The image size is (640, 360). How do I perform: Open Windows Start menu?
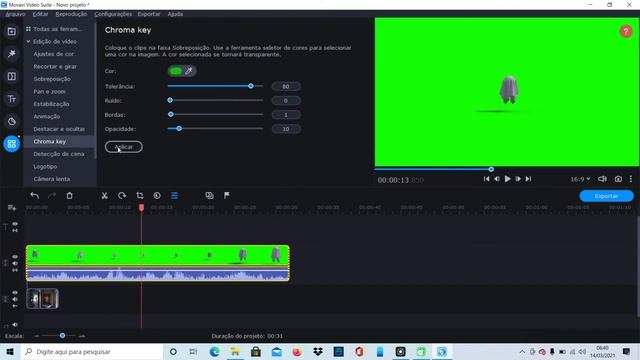click(x=10, y=351)
